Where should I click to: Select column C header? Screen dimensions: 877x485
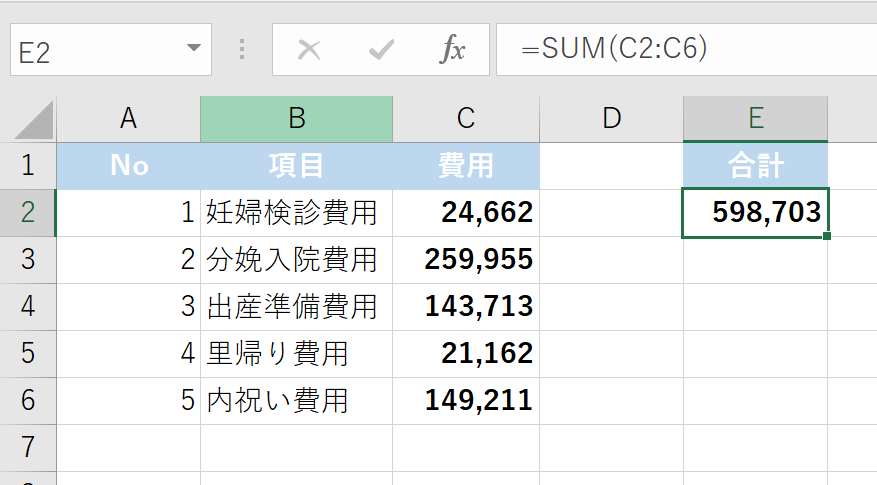click(x=465, y=119)
